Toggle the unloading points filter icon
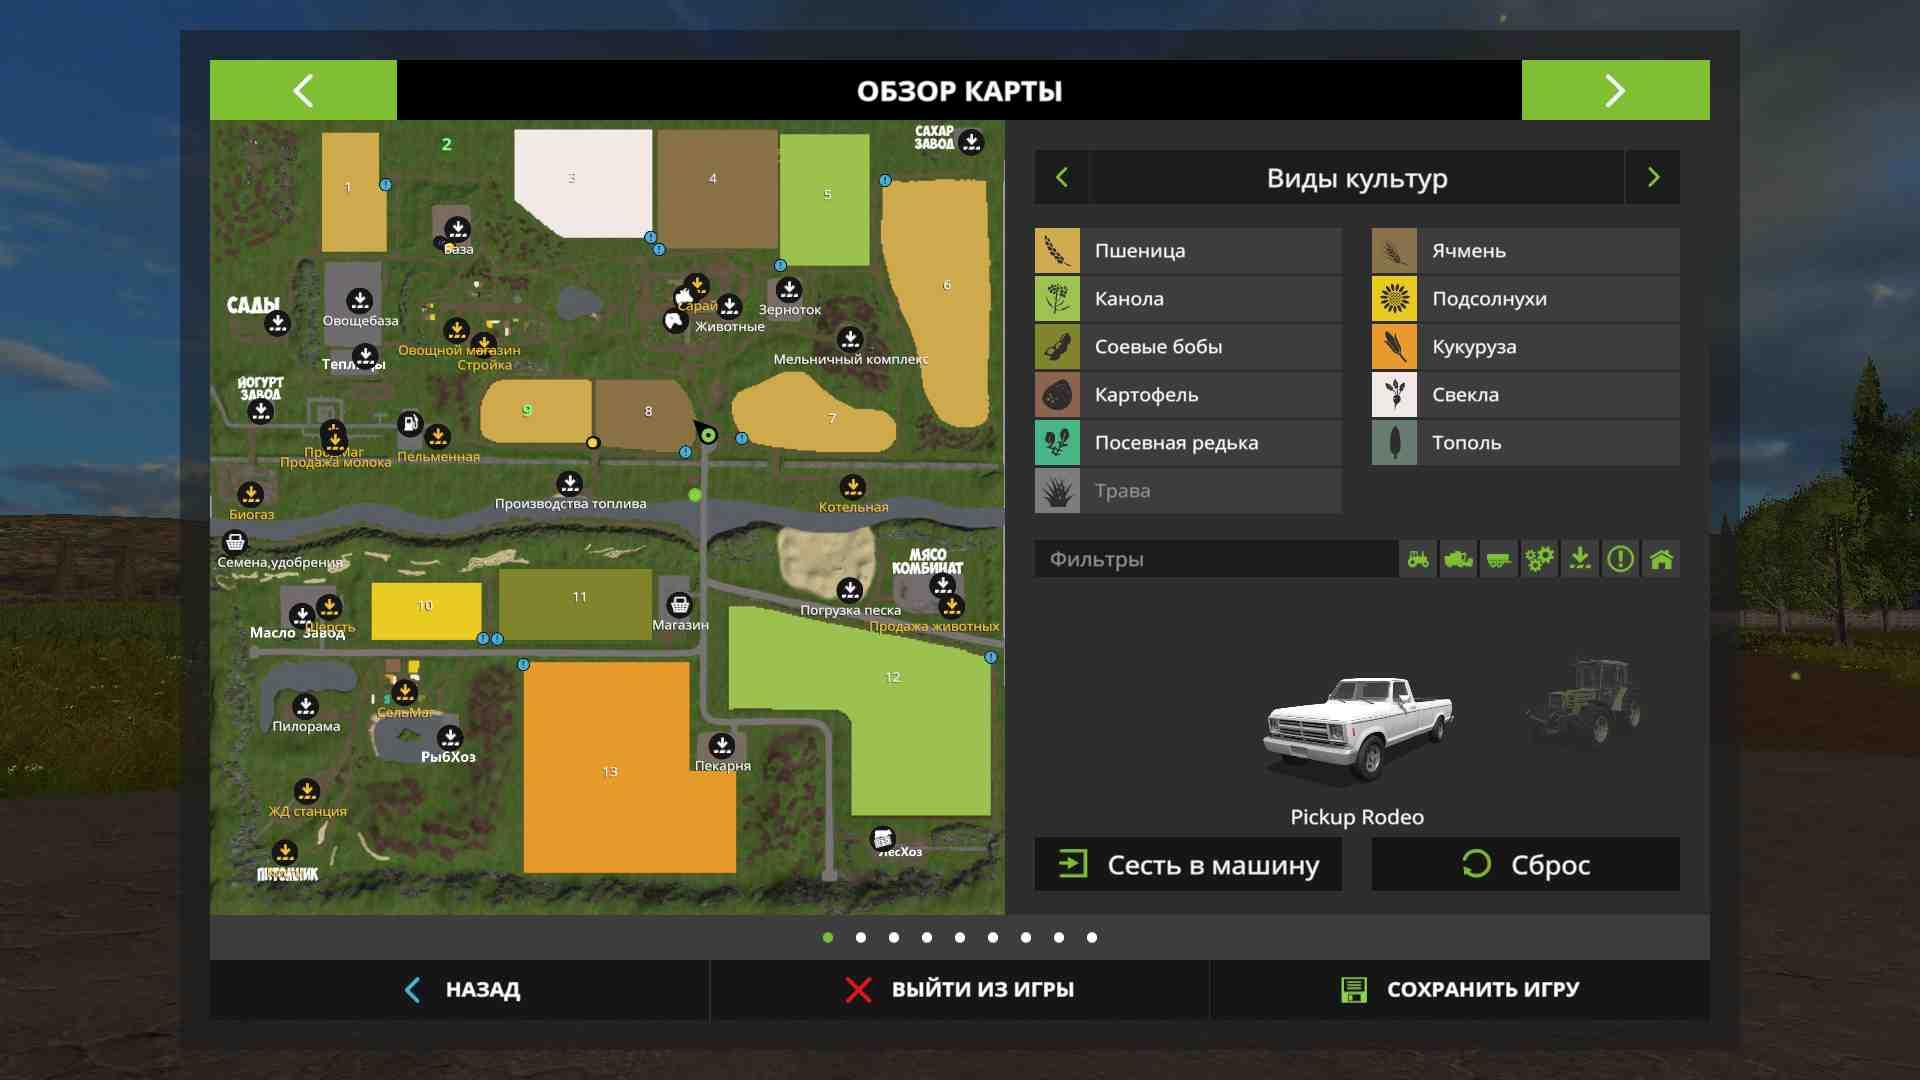The height and width of the screenshot is (1080, 1920). tap(1580, 559)
